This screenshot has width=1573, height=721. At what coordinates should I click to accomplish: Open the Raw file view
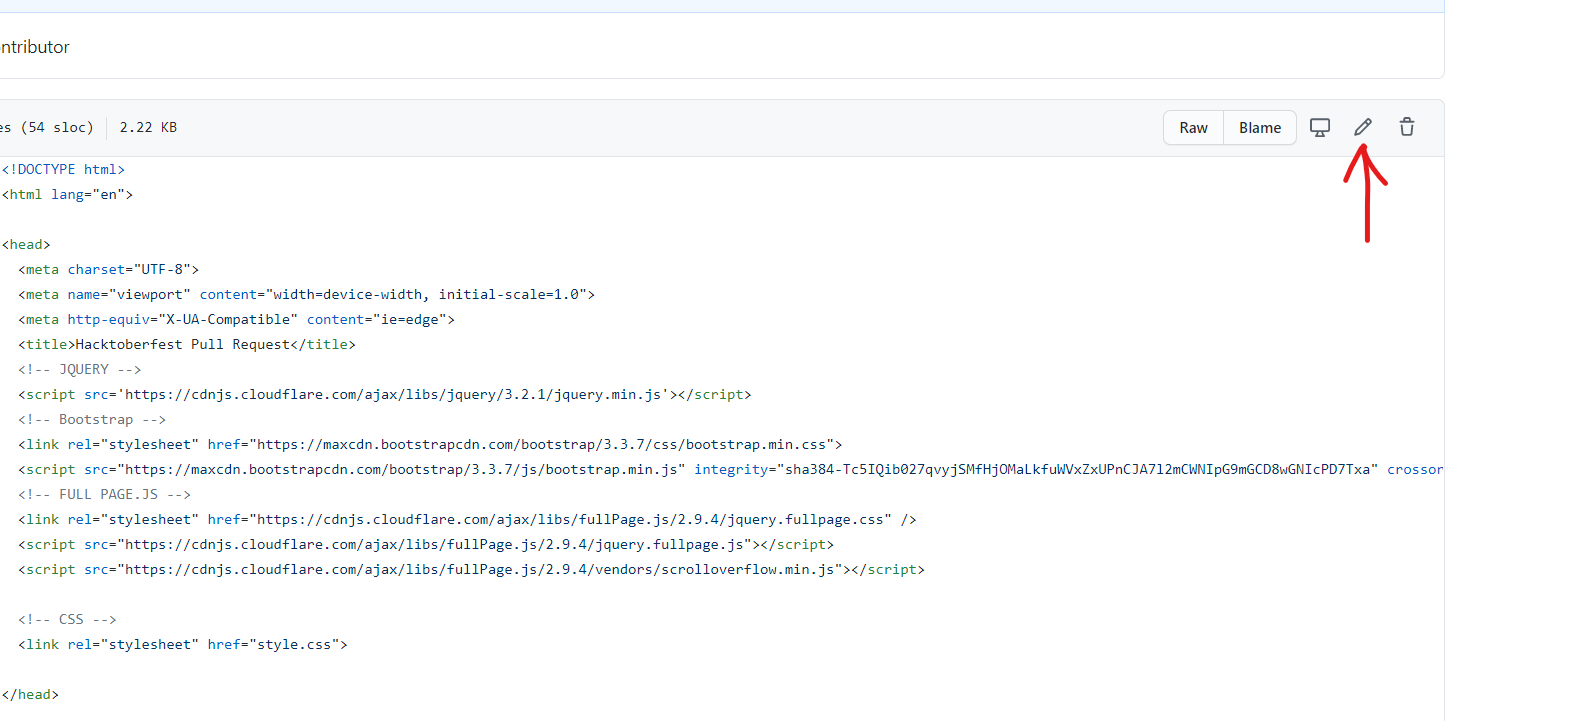(1193, 128)
